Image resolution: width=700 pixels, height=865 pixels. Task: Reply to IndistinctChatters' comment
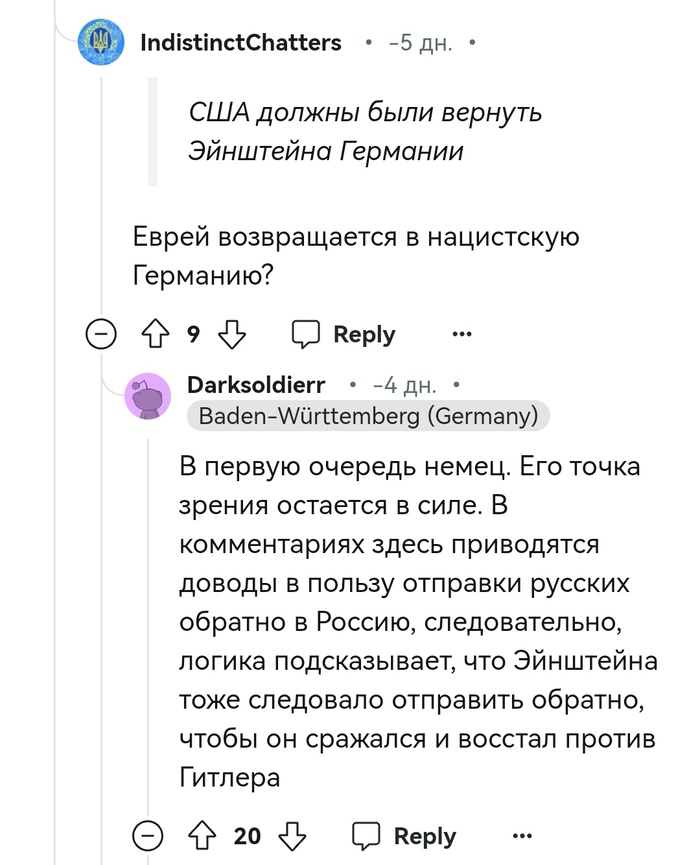344,335
